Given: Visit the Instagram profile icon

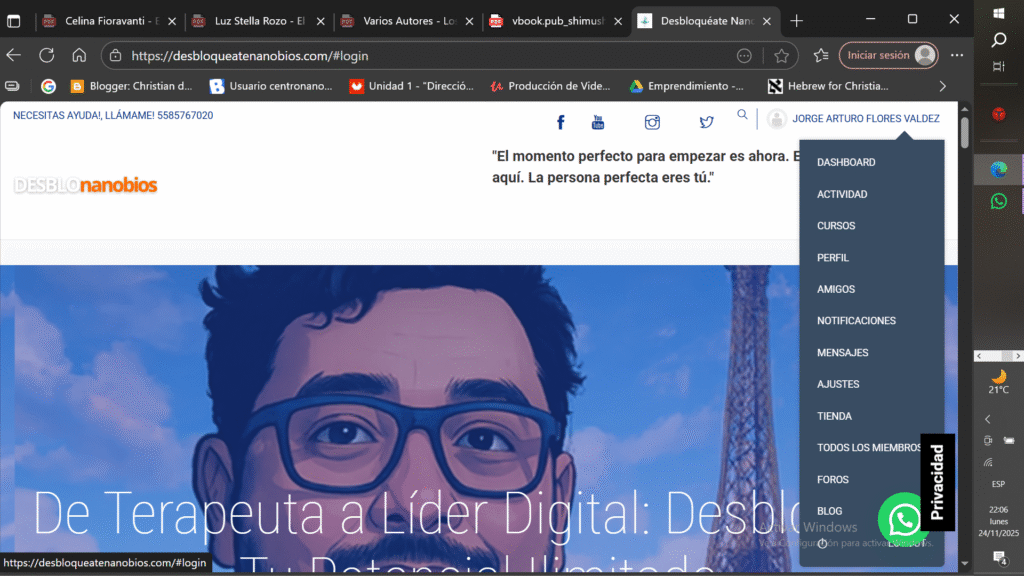Looking at the screenshot, I should tap(652, 122).
